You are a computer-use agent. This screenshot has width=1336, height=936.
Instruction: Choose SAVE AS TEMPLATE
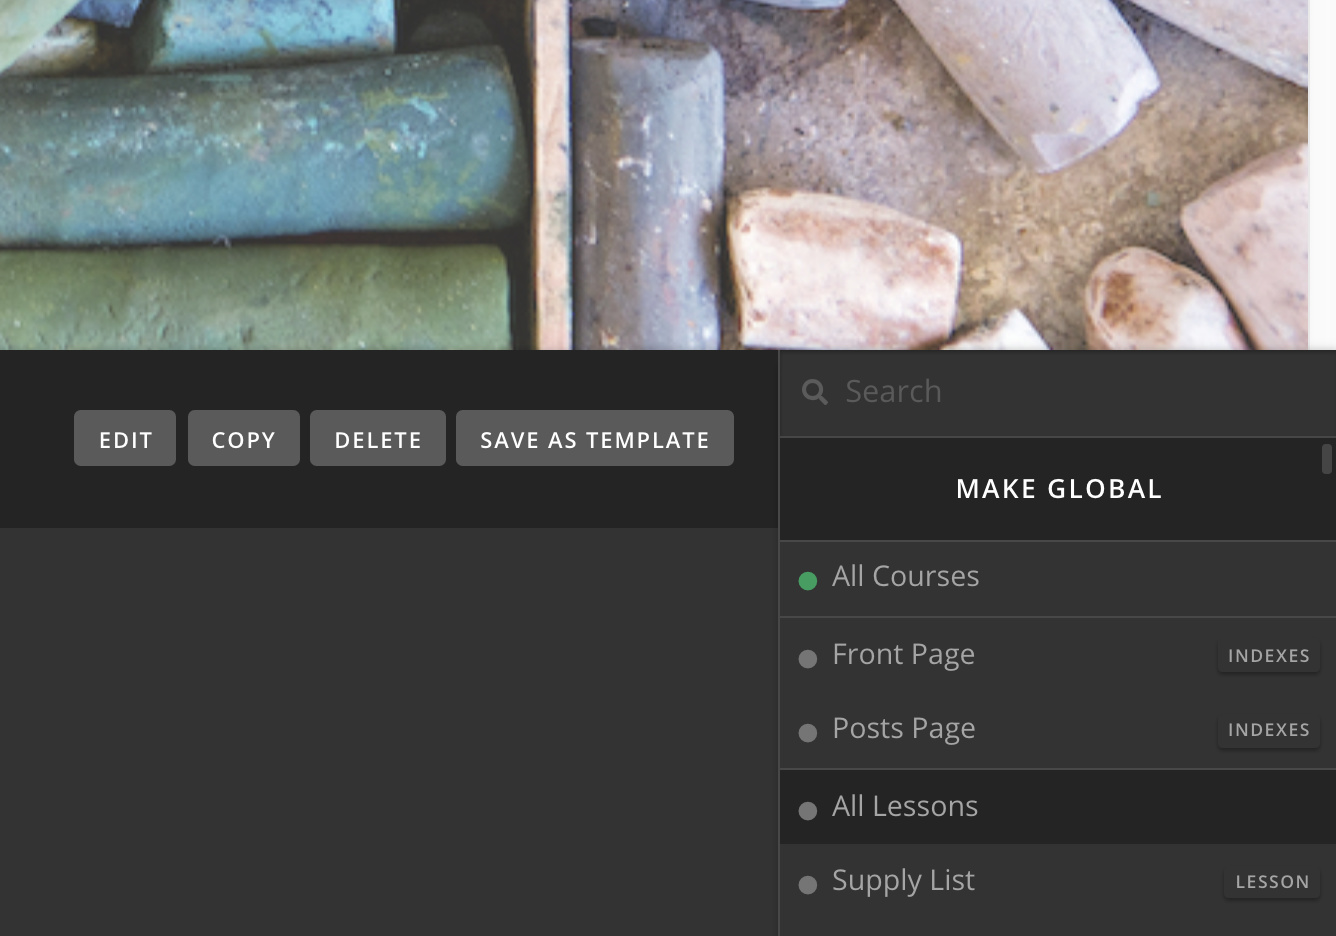(595, 439)
